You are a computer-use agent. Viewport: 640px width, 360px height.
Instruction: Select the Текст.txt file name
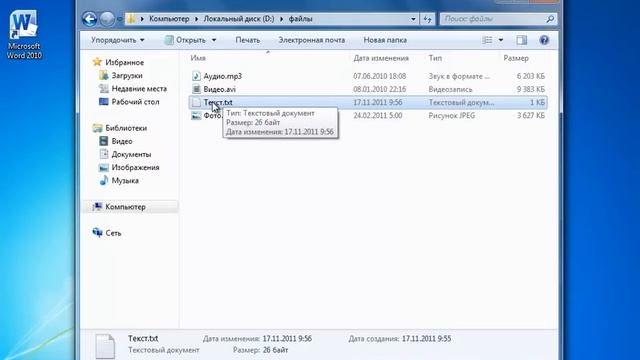pos(218,102)
